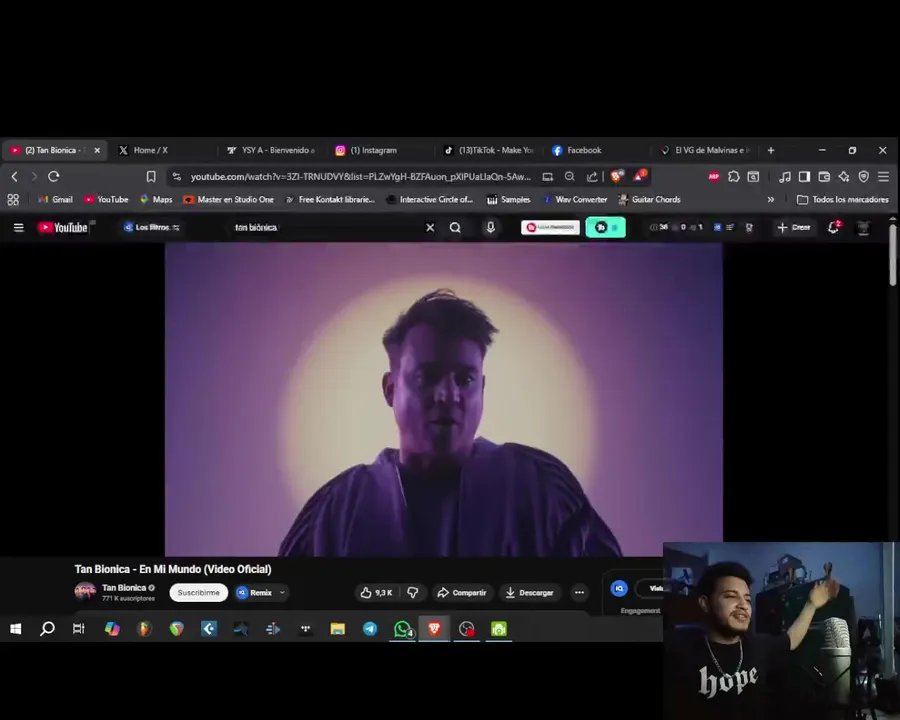900x720 pixels.
Task: Open the share page icon in the address bar
Action: click(x=592, y=177)
